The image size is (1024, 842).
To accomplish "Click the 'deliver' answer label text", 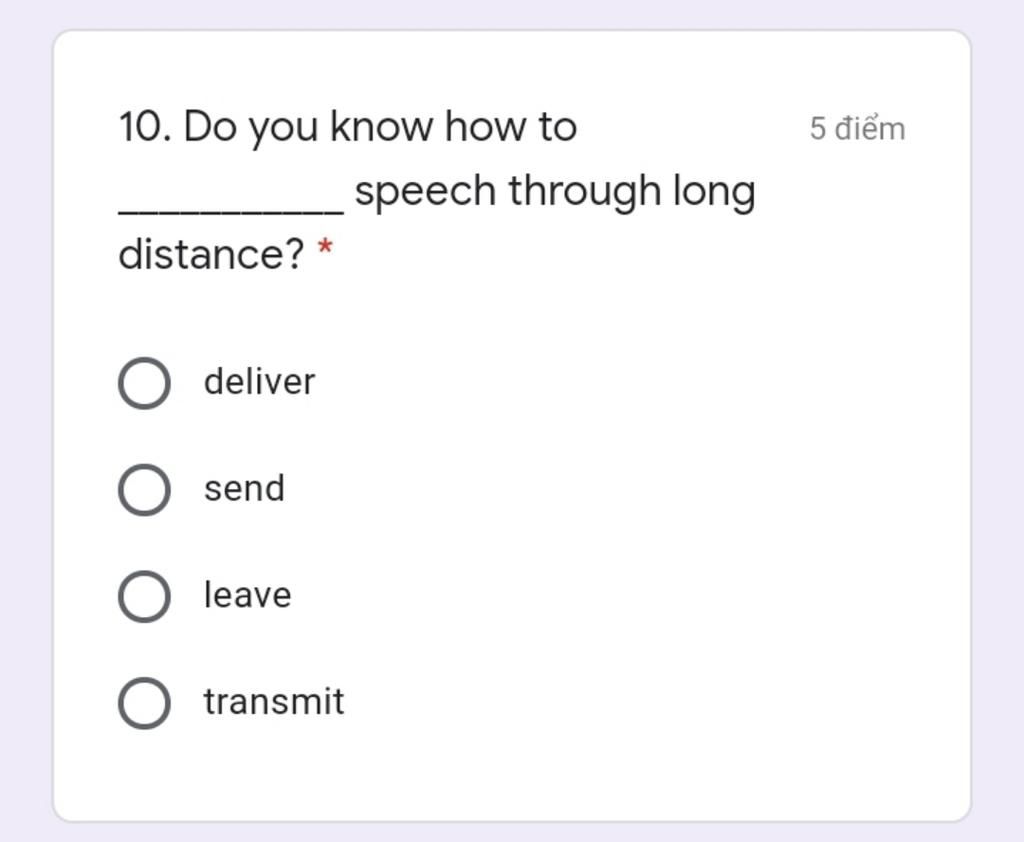I will (x=259, y=381).
